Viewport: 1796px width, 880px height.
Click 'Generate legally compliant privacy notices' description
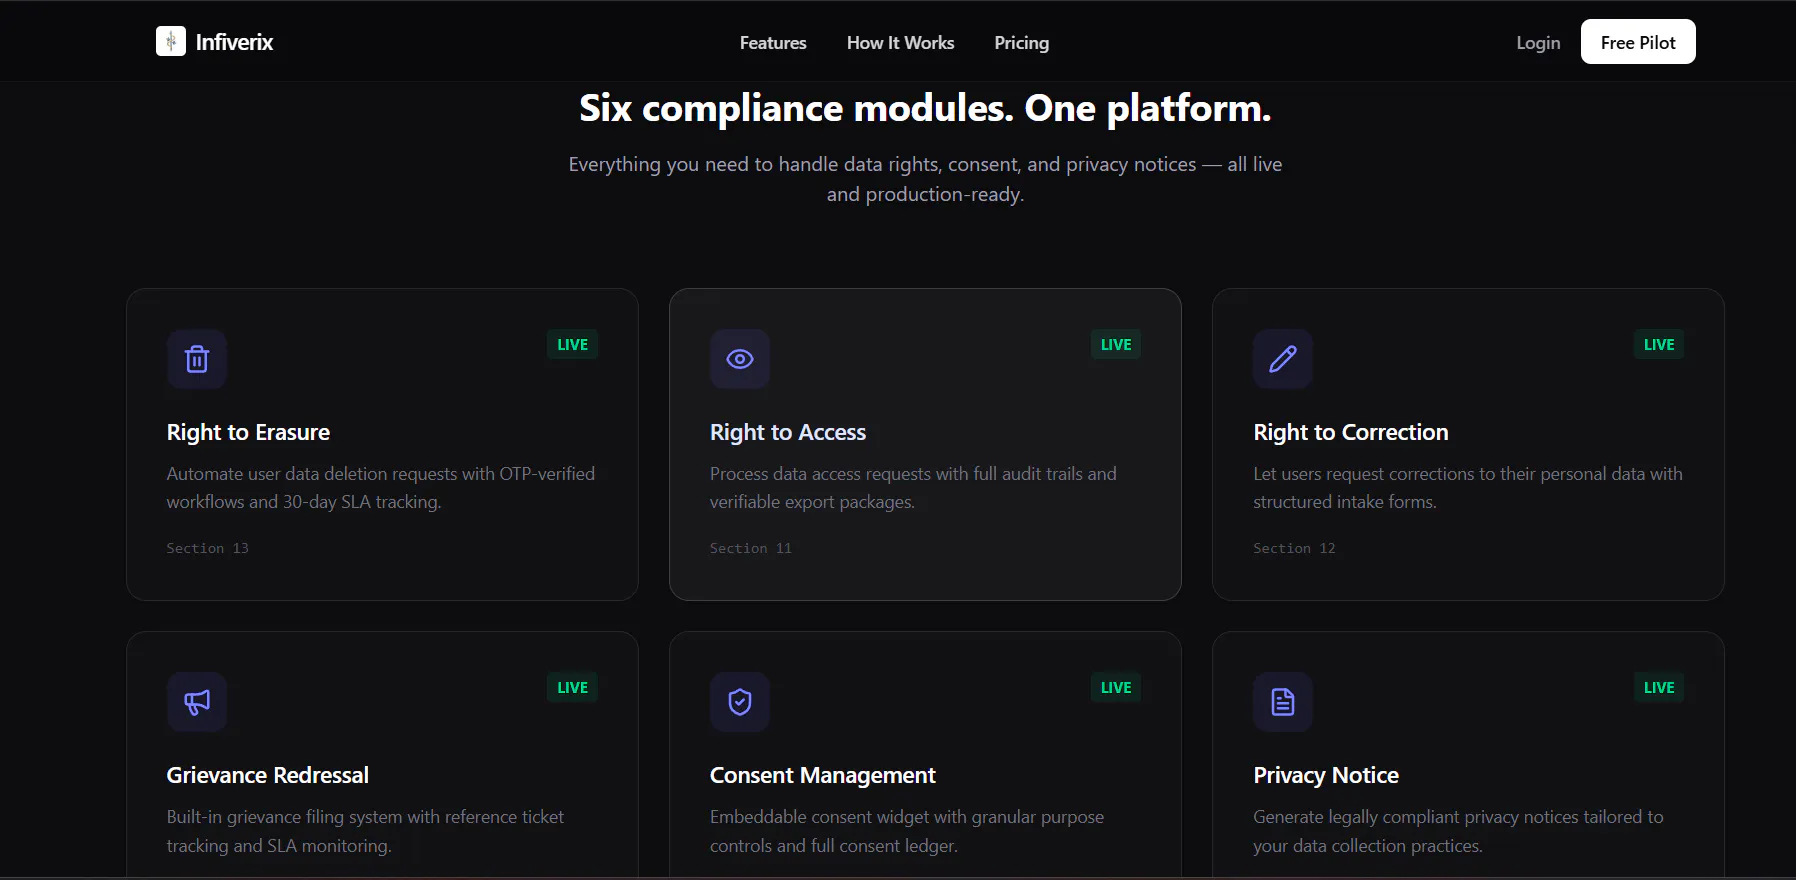tap(1458, 831)
